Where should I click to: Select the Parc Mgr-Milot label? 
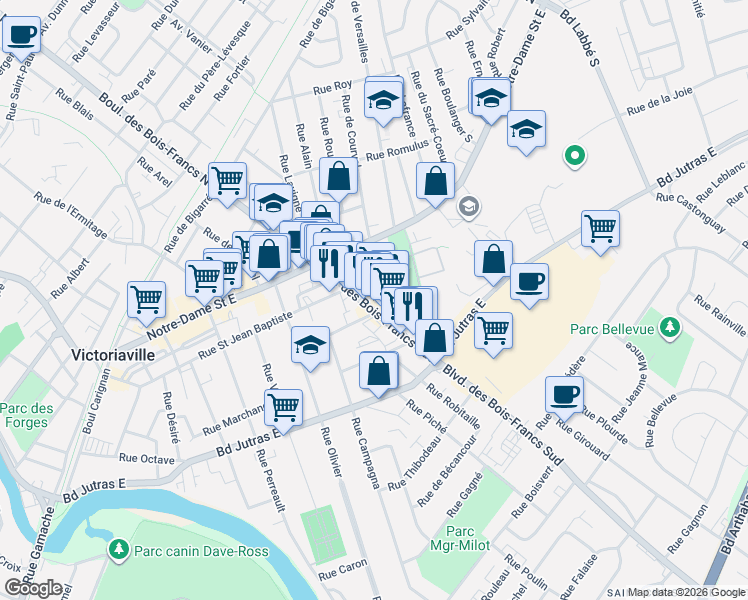[460, 538]
